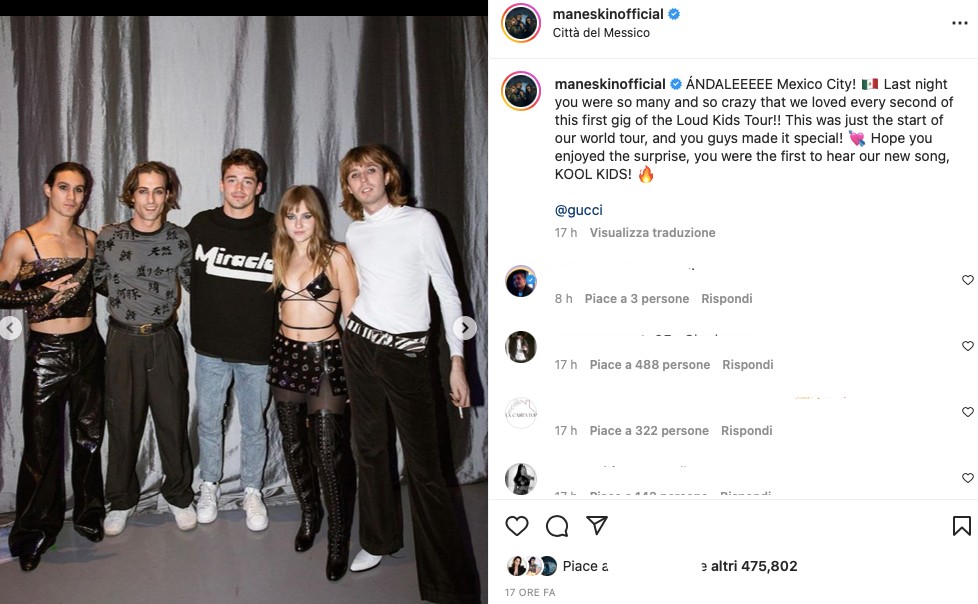Share post via paper plane icon

(597, 526)
